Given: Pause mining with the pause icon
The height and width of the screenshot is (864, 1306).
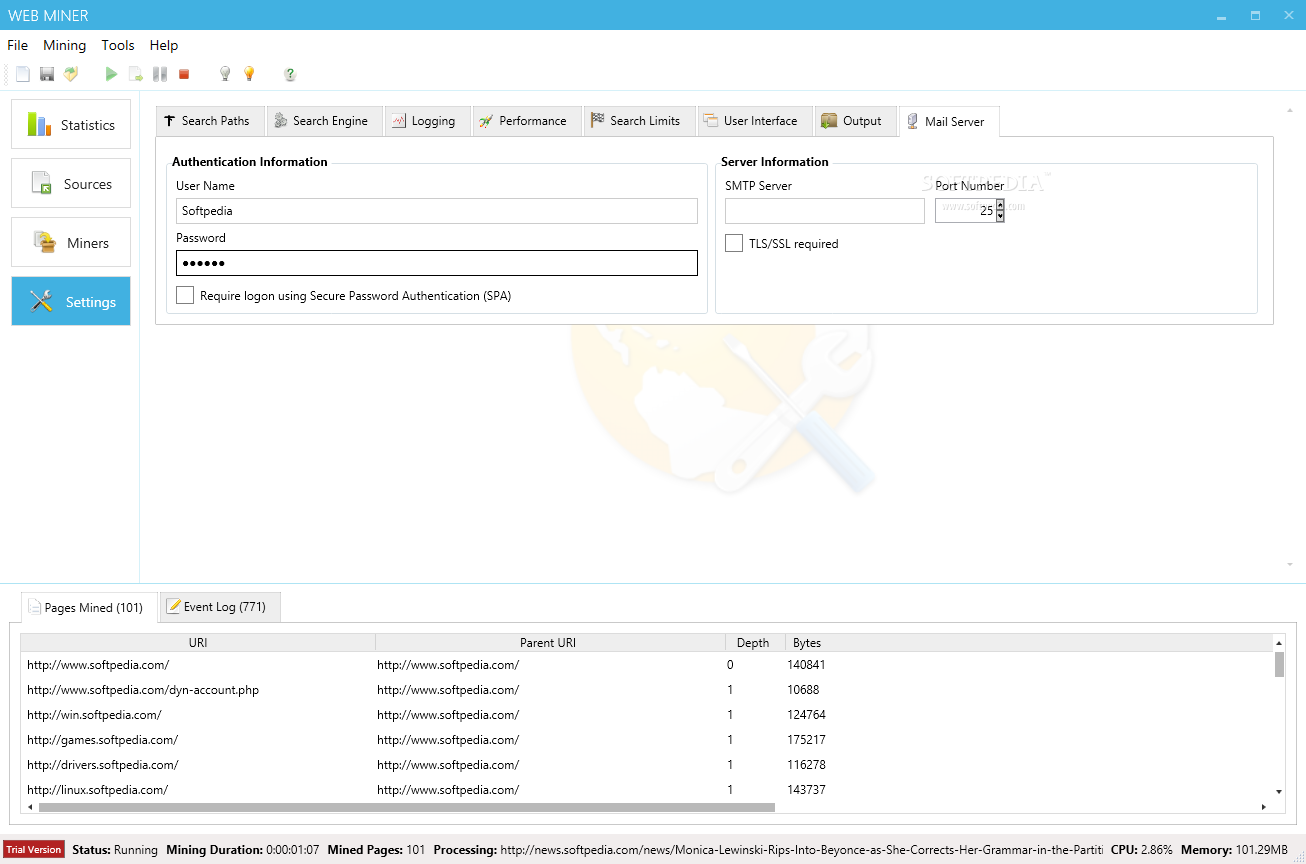Looking at the screenshot, I should (160, 74).
